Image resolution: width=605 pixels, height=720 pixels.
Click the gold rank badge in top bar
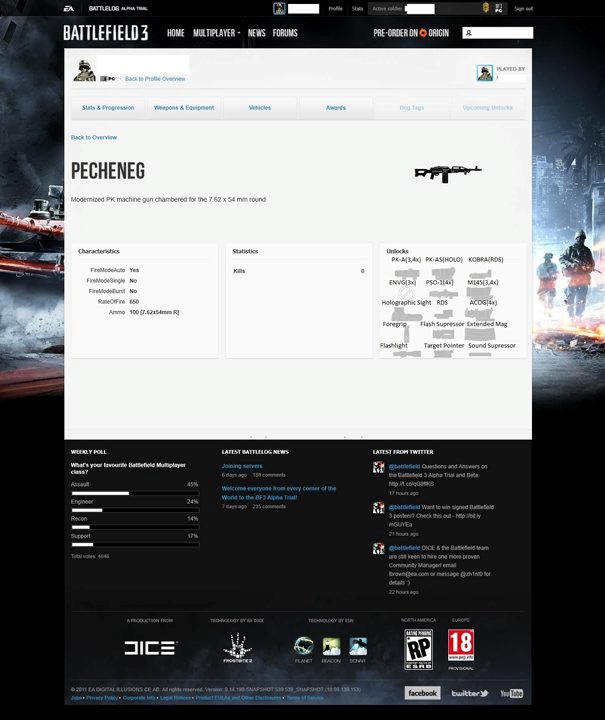pos(486,8)
